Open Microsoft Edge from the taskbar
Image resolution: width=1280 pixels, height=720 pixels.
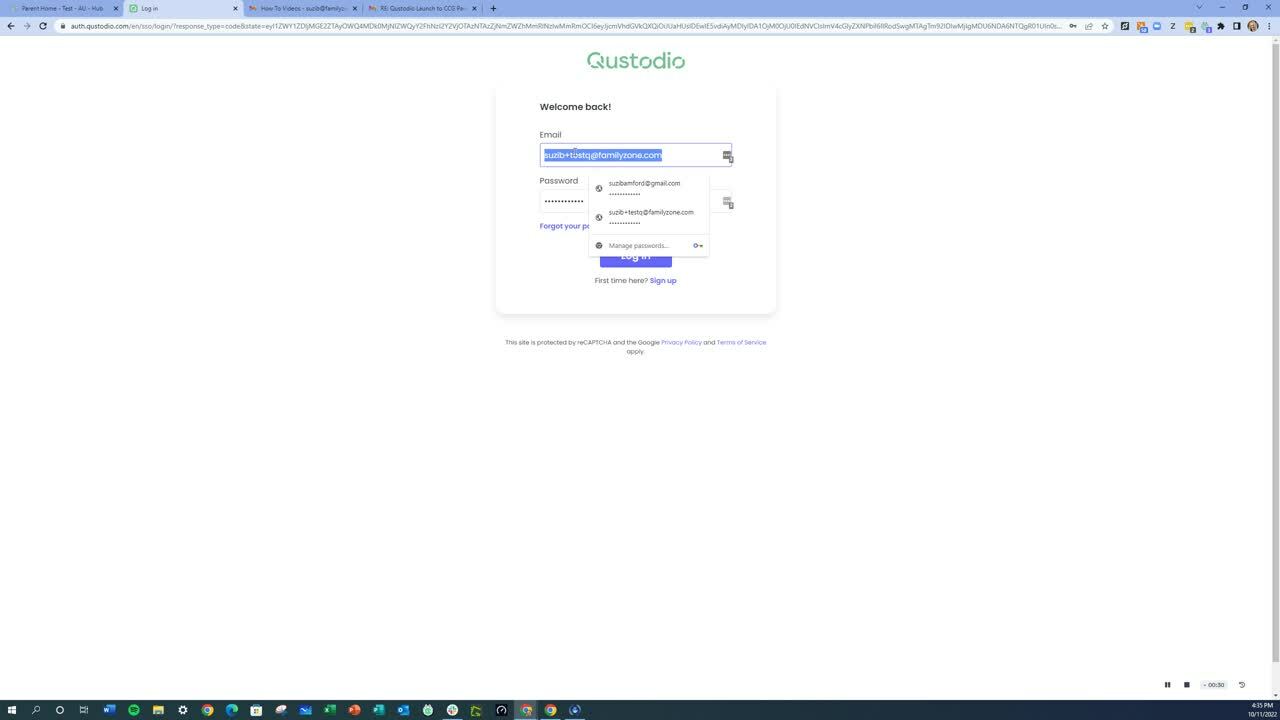coord(231,710)
